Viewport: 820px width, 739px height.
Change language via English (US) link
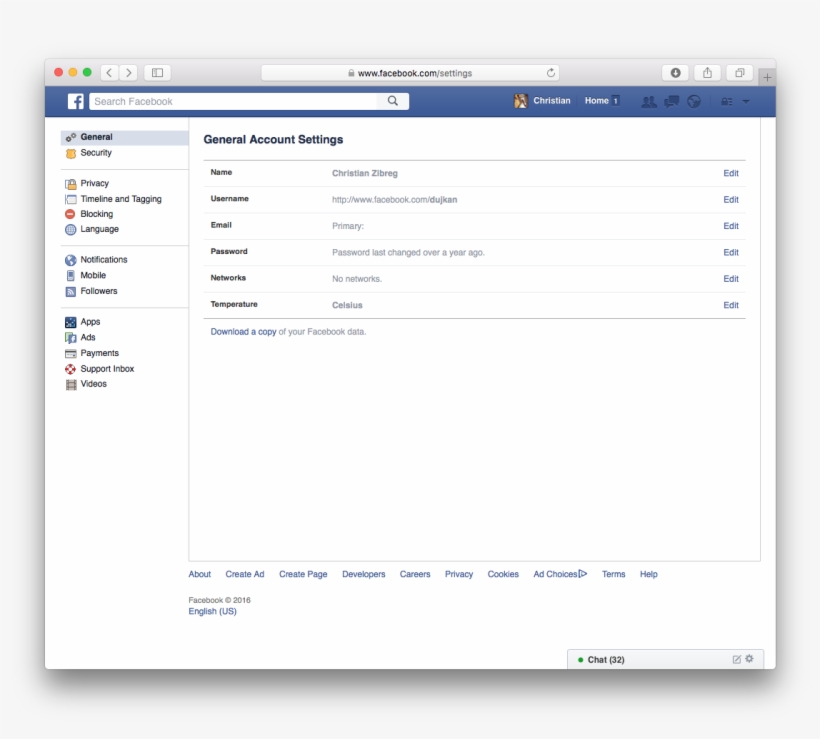click(212, 611)
